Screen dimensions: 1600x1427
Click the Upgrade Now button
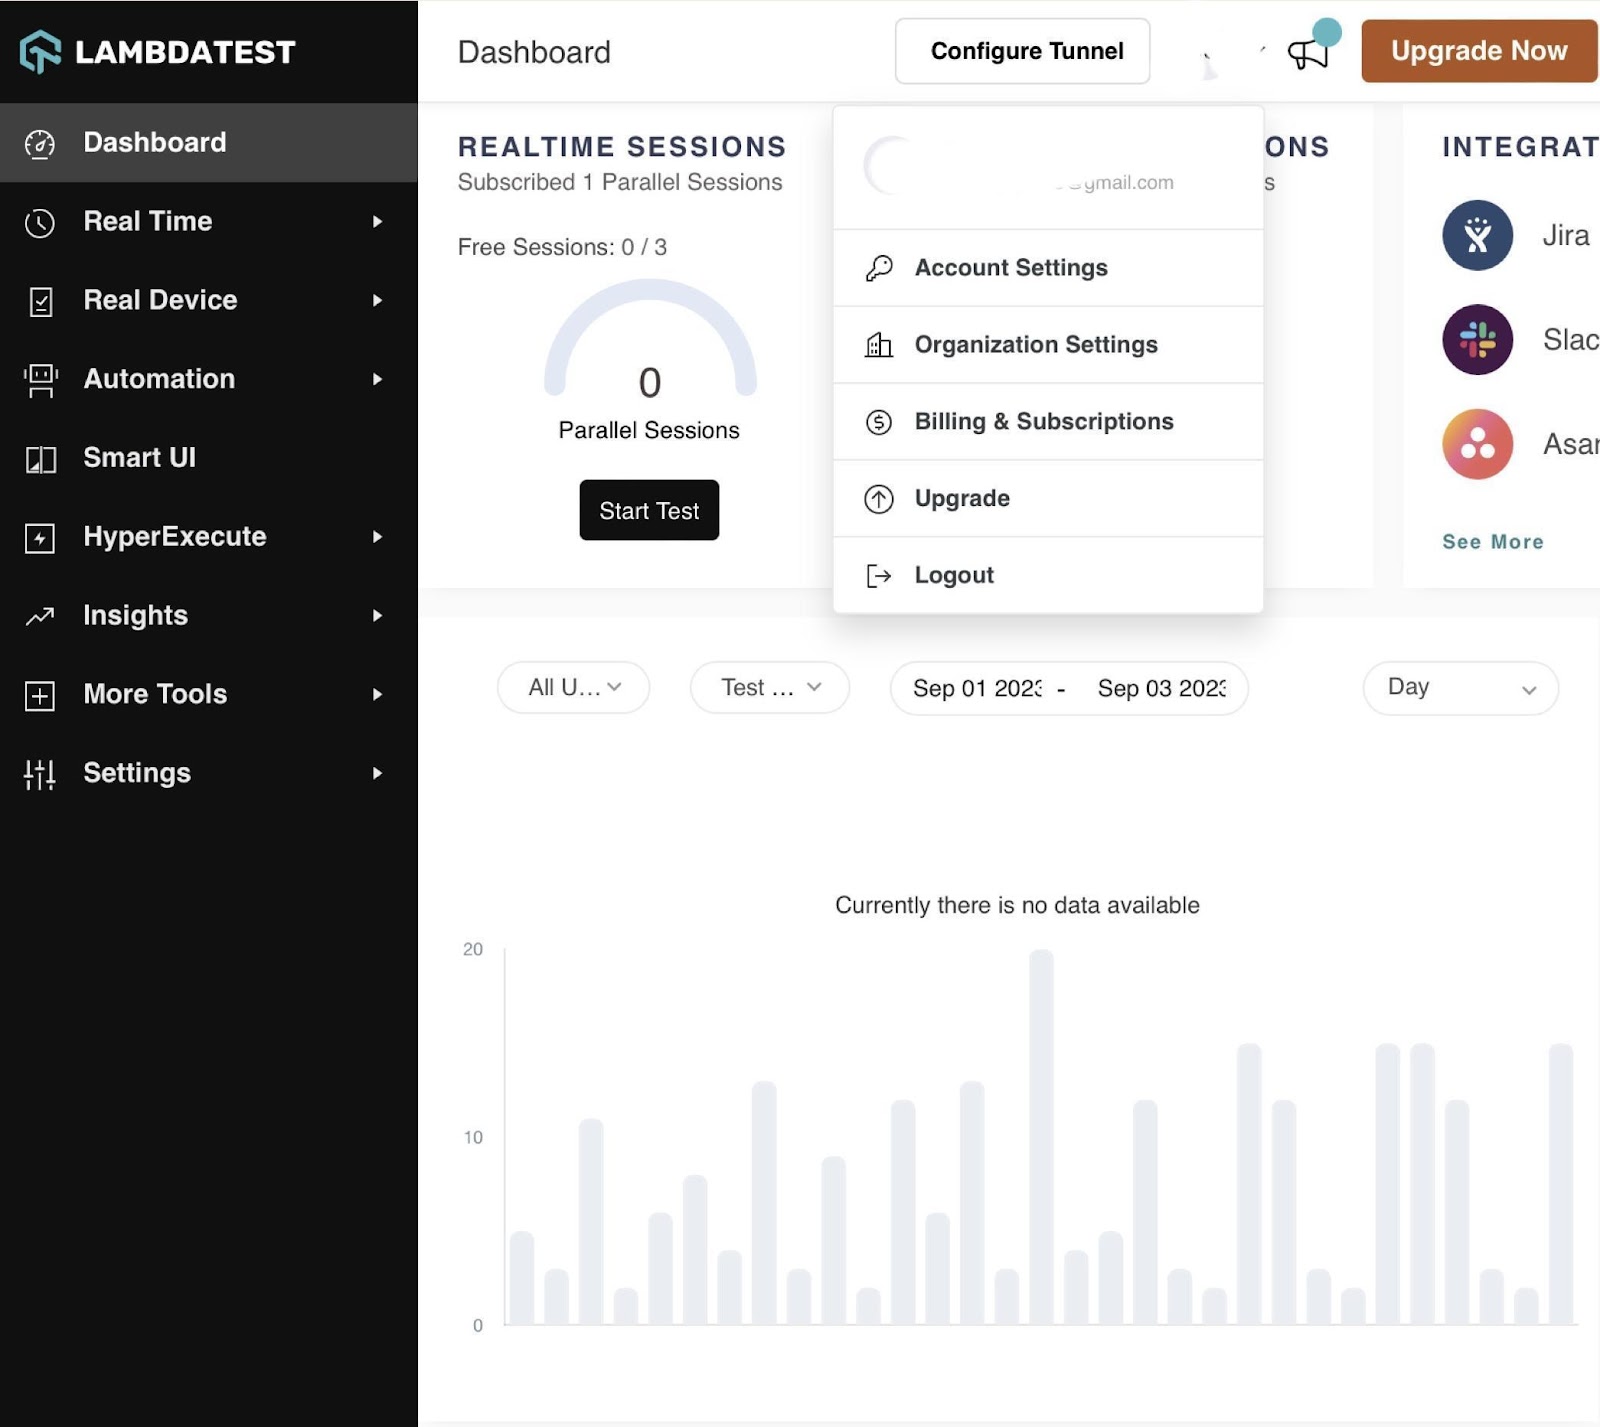point(1479,51)
